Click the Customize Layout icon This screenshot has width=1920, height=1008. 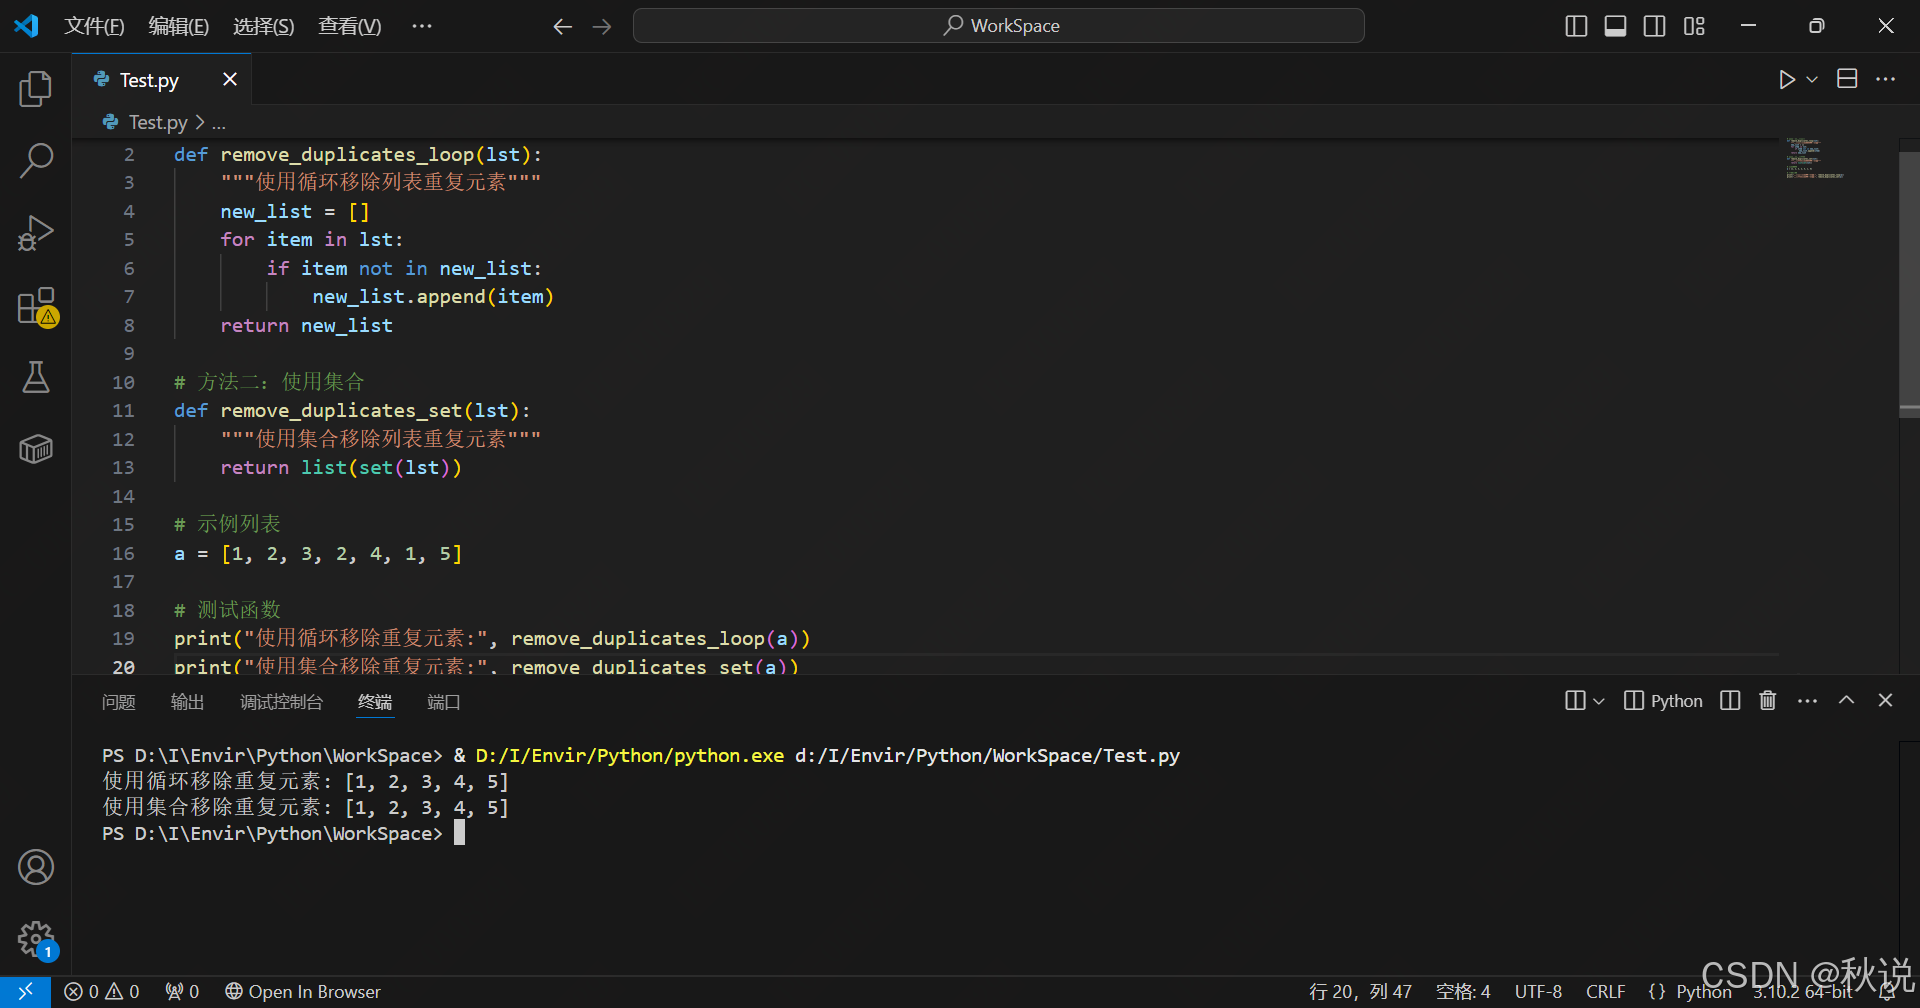coord(1694,26)
